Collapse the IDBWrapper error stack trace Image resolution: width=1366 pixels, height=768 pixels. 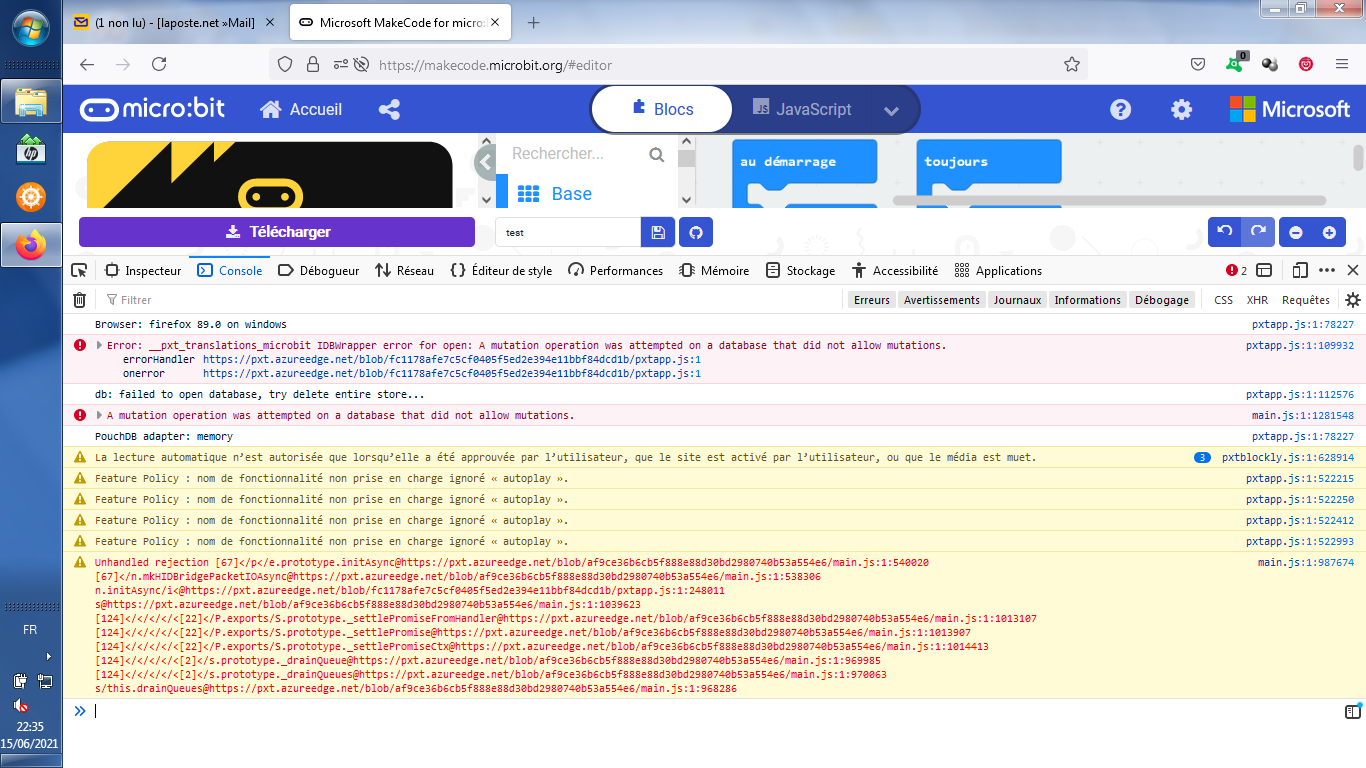click(98, 346)
